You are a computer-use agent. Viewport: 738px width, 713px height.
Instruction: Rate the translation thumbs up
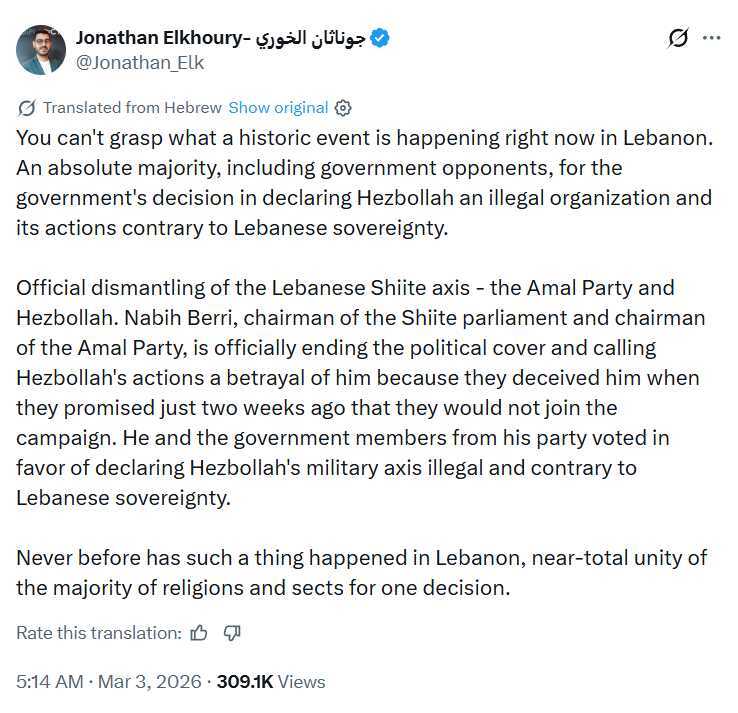[x=199, y=632]
